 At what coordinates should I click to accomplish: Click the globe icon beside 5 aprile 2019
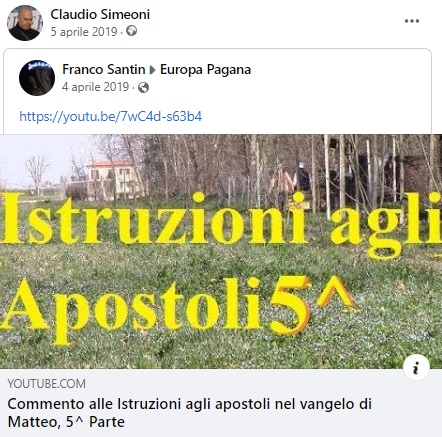click(x=132, y=31)
